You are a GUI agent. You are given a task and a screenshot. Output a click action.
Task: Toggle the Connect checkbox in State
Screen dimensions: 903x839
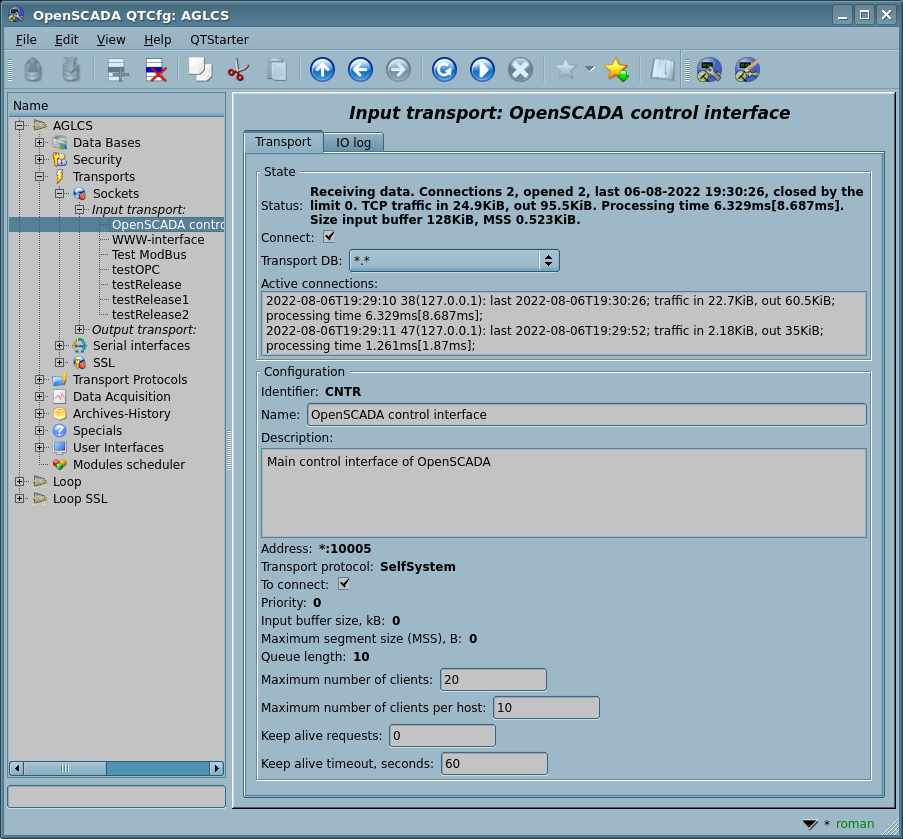pos(329,237)
